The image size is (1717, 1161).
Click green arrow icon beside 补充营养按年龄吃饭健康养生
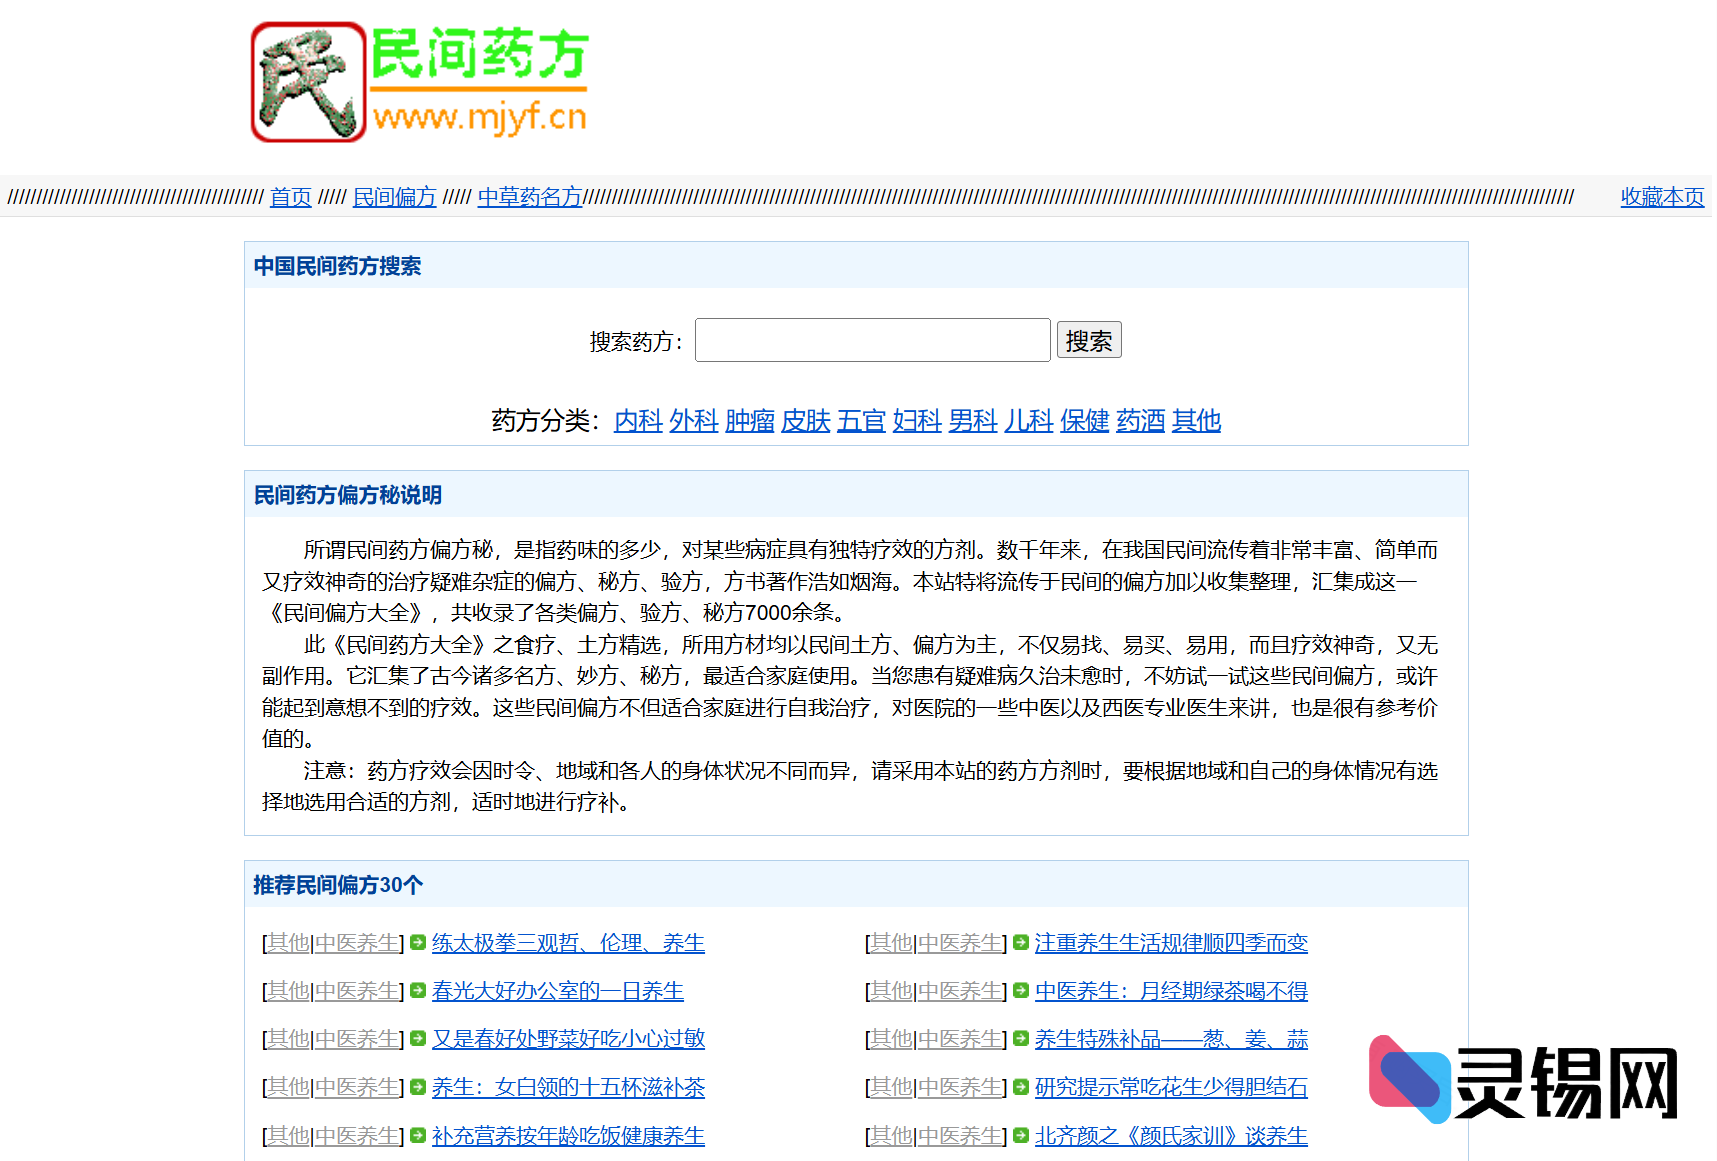[x=417, y=1136]
